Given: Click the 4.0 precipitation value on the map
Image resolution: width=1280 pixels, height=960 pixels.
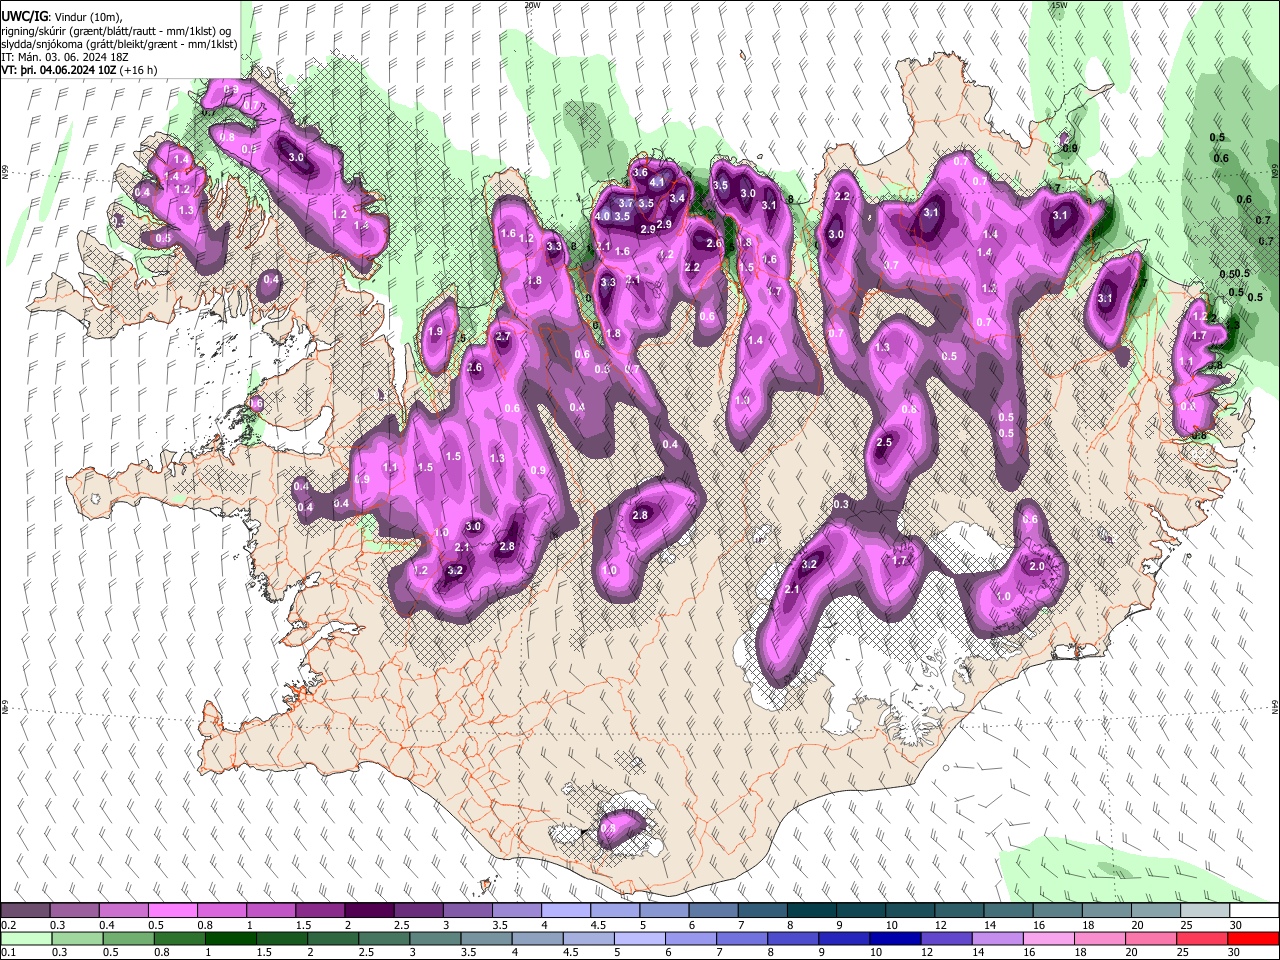Looking at the screenshot, I should (x=602, y=216).
